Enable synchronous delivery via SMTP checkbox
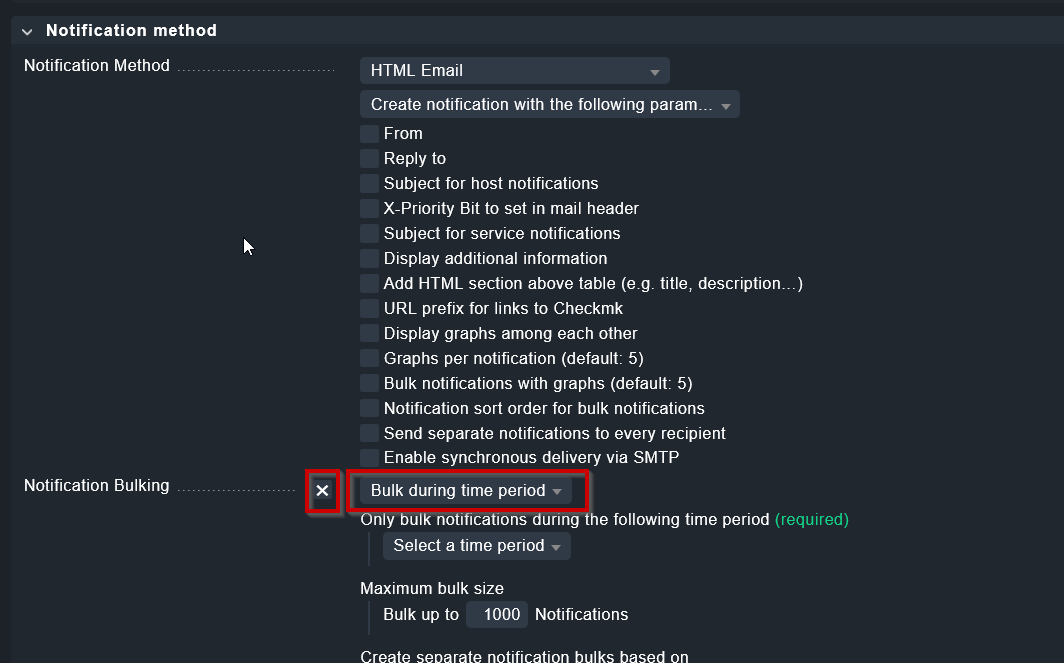The width and height of the screenshot is (1064, 663). (x=370, y=458)
